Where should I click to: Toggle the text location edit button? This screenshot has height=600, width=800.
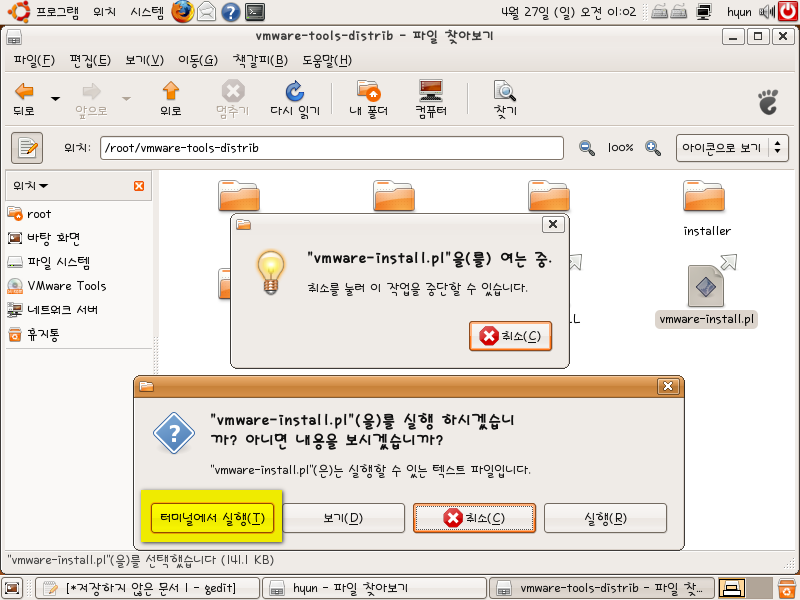coord(27,148)
